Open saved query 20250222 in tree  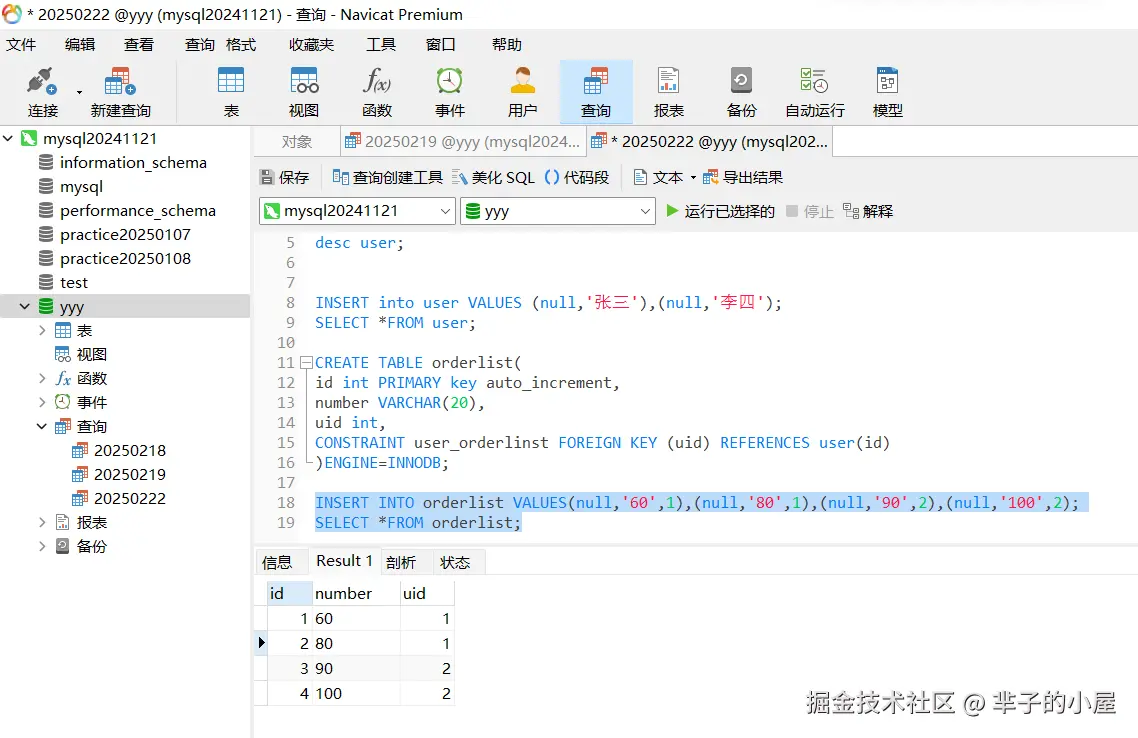pyautogui.click(x=129, y=498)
